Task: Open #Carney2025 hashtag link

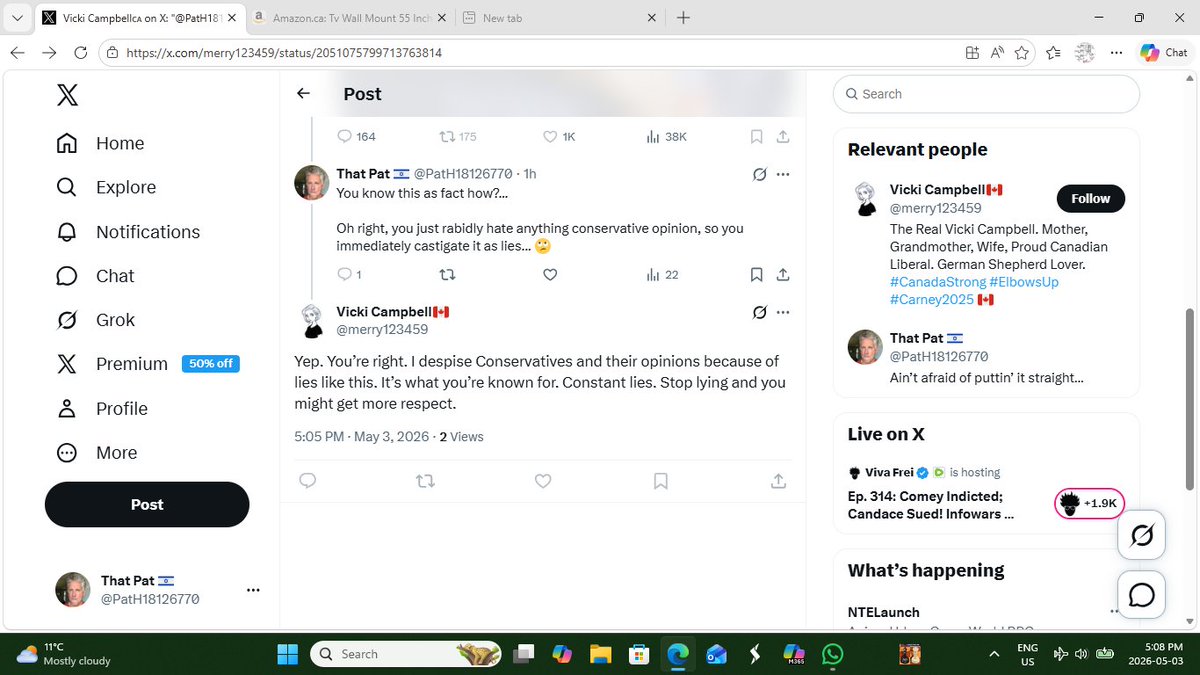Action: click(931, 300)
